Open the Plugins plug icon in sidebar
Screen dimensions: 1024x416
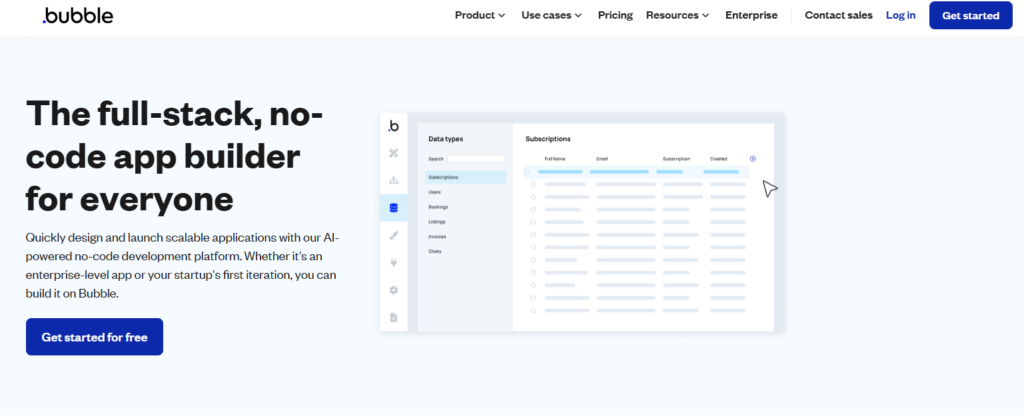tap(393, 263)
